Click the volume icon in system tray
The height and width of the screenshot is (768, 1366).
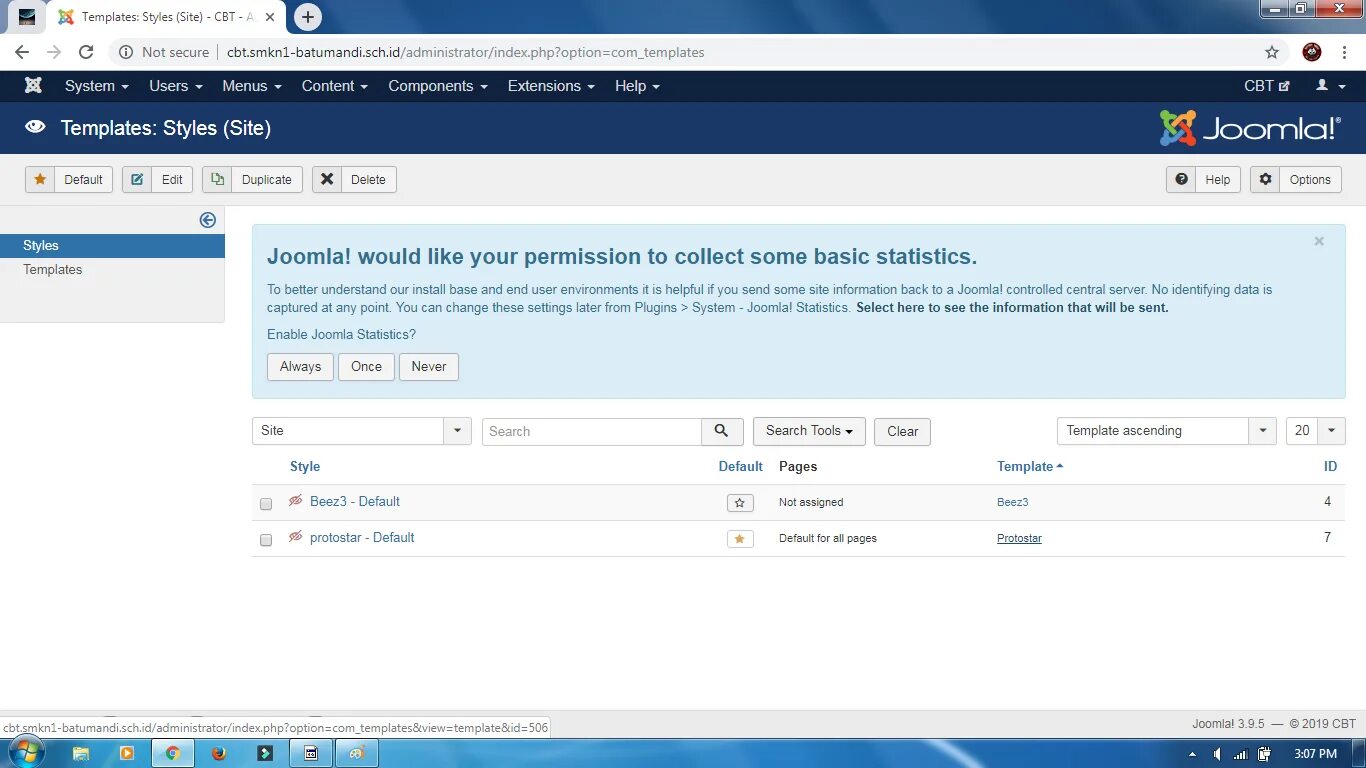coord(1217,754)
